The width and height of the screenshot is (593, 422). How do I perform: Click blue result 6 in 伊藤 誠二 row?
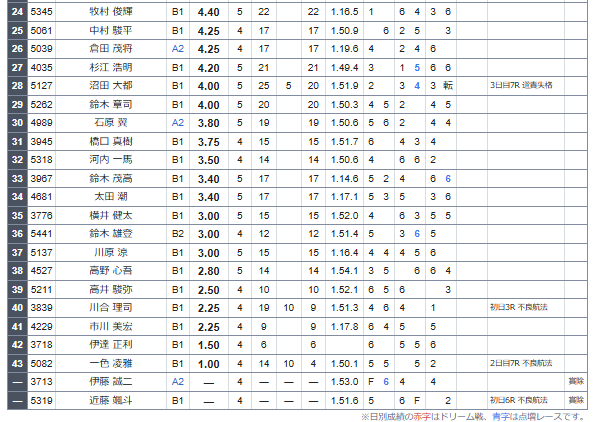[x=386, y=382]
